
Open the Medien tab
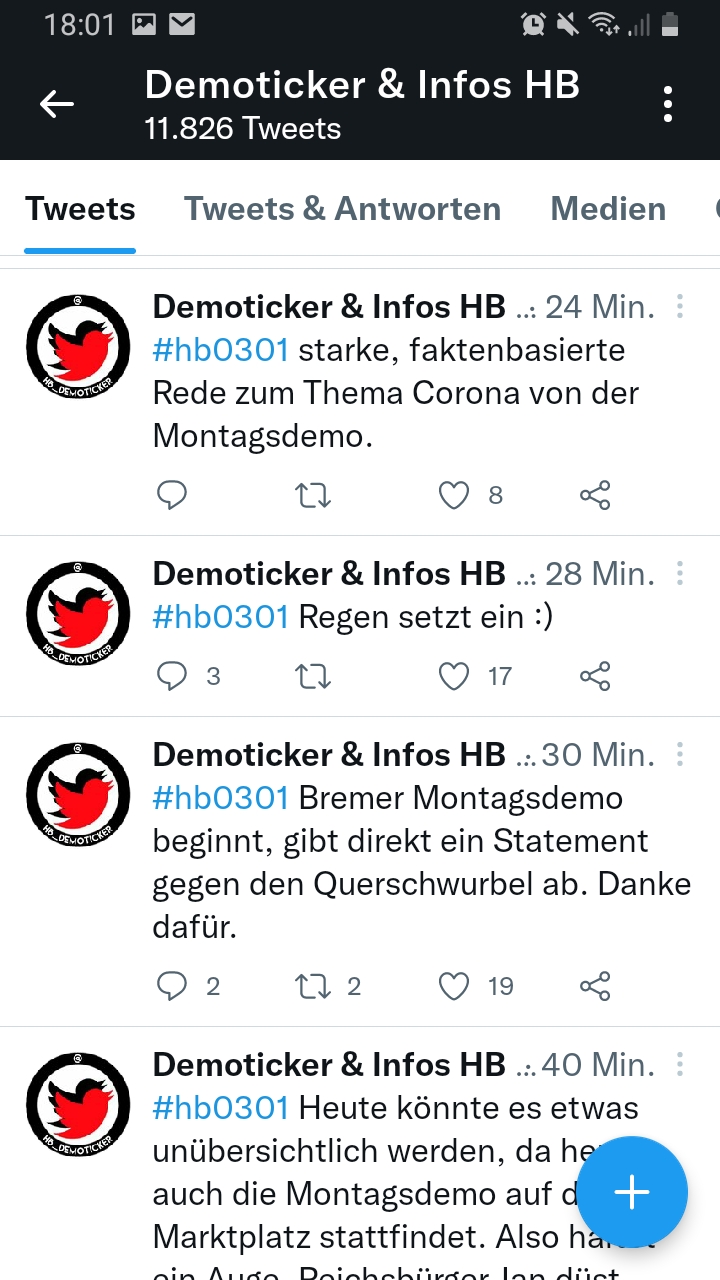(x=608, y=209)
